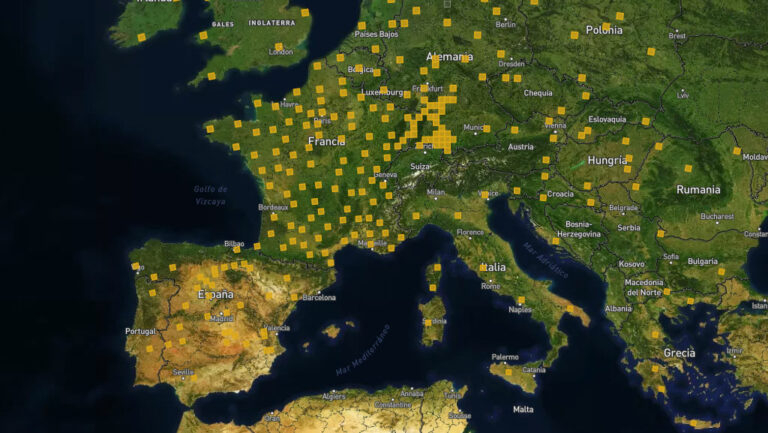Select the yellow marker nearest the Rumania label
Viewport: 768px width, 433px height.
point(688,168)
